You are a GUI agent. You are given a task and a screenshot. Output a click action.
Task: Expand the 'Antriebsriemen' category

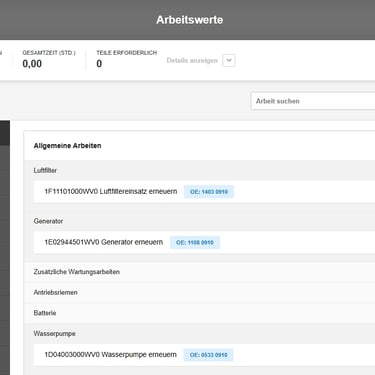click(x=199, y=292)
